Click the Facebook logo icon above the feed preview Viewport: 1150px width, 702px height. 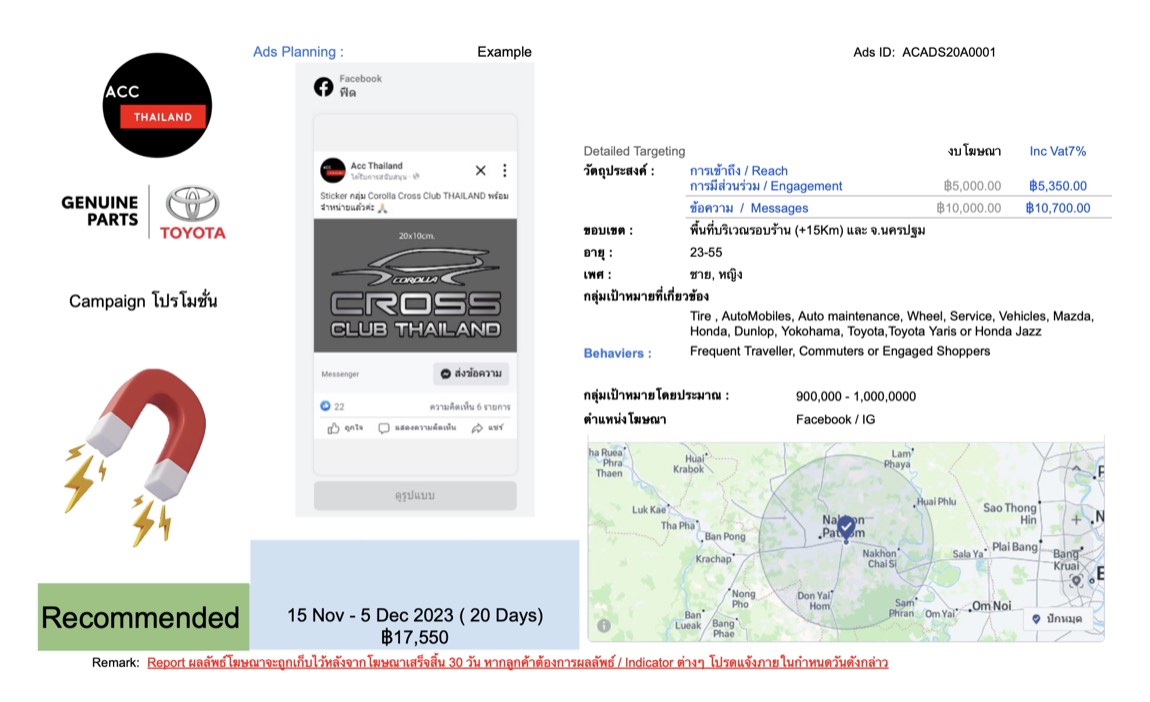click(x=323, y=87)
